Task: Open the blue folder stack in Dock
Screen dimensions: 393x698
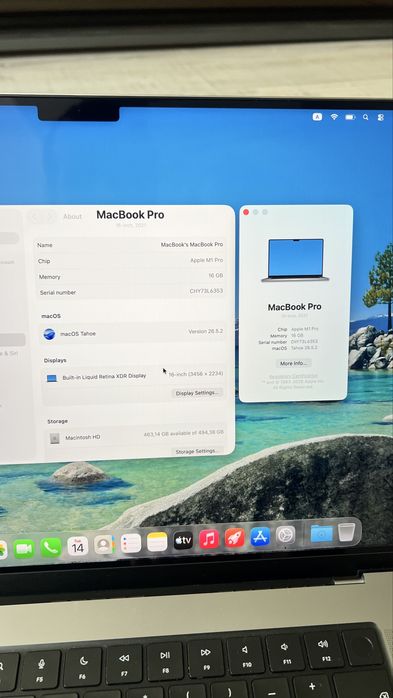Action: 322,533
